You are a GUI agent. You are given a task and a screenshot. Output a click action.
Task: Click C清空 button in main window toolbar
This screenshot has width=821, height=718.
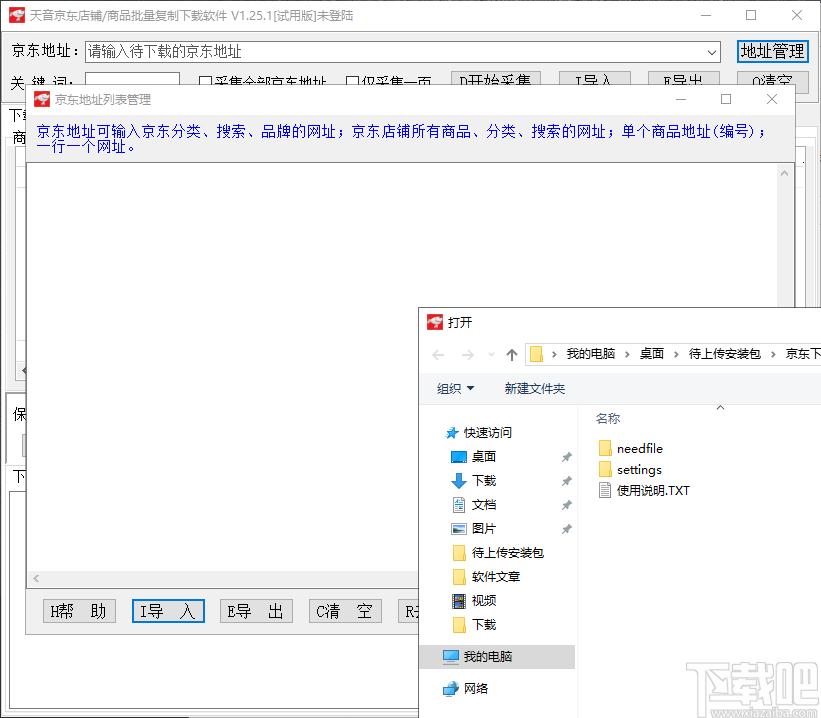click(772, 80)
